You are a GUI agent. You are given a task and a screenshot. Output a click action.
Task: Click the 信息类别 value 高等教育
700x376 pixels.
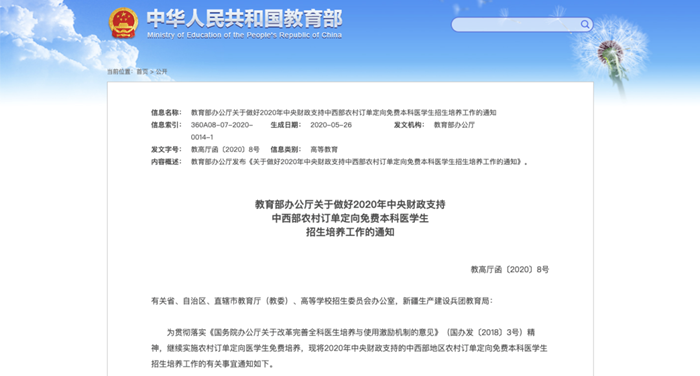pos(324,150)
